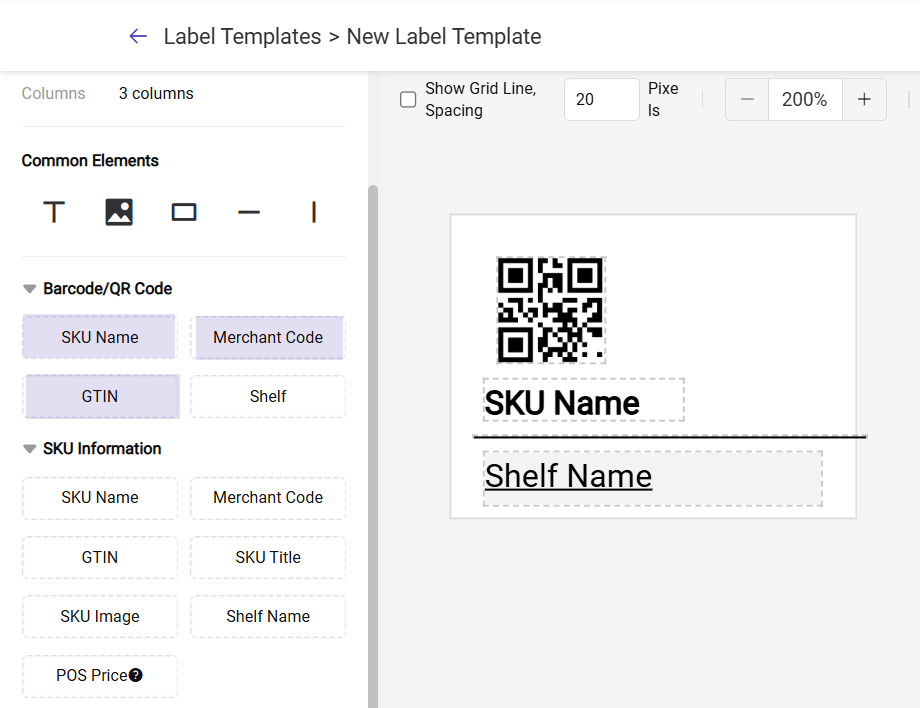Select the Vertical line element tool
The height and width of the screenshot is (708, 920).
coord(314,212)
